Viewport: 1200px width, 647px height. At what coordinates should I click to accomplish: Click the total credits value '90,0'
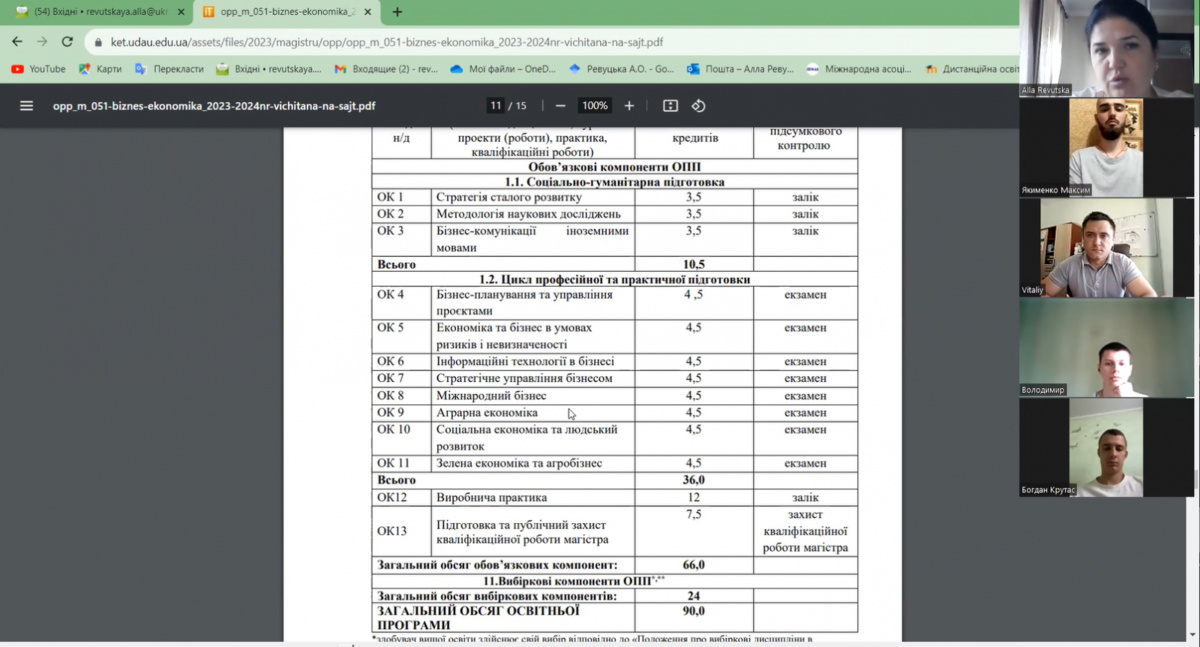[693, 610]
